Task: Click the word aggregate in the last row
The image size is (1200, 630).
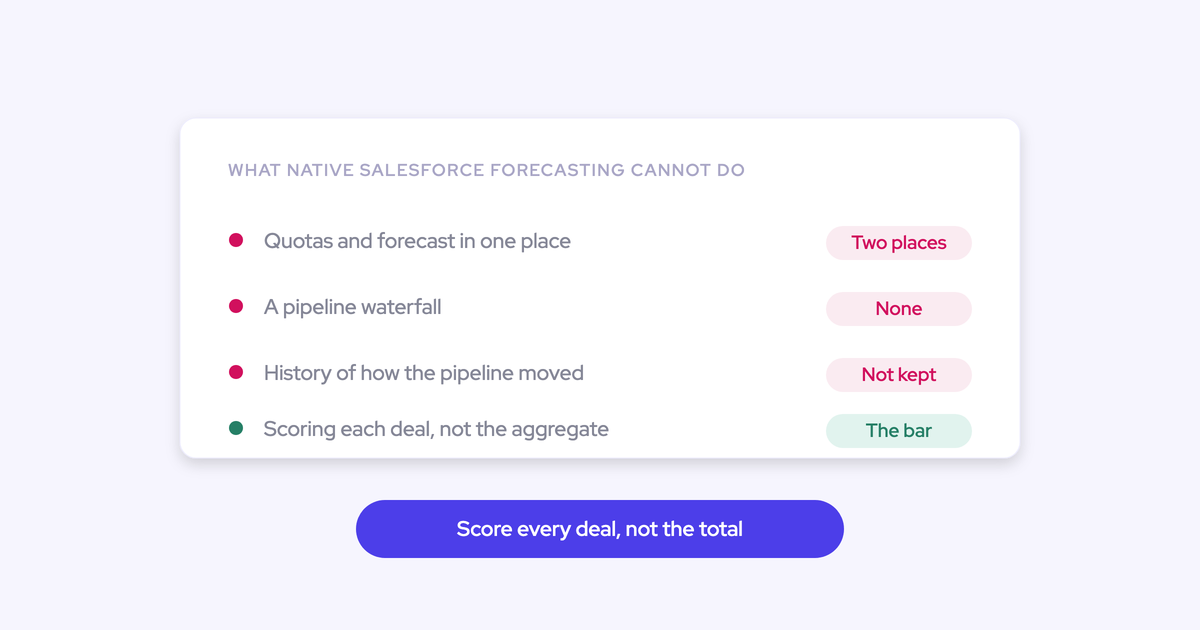Action: tap(560, 430)
